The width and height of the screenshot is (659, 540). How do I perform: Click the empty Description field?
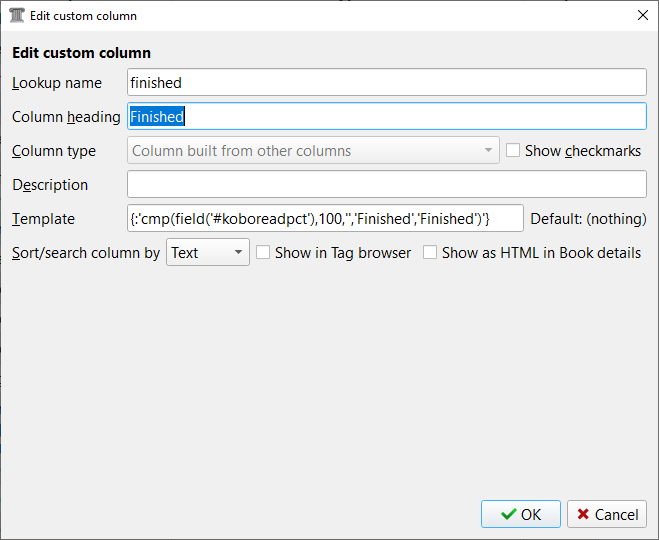[x=387, y=185]
